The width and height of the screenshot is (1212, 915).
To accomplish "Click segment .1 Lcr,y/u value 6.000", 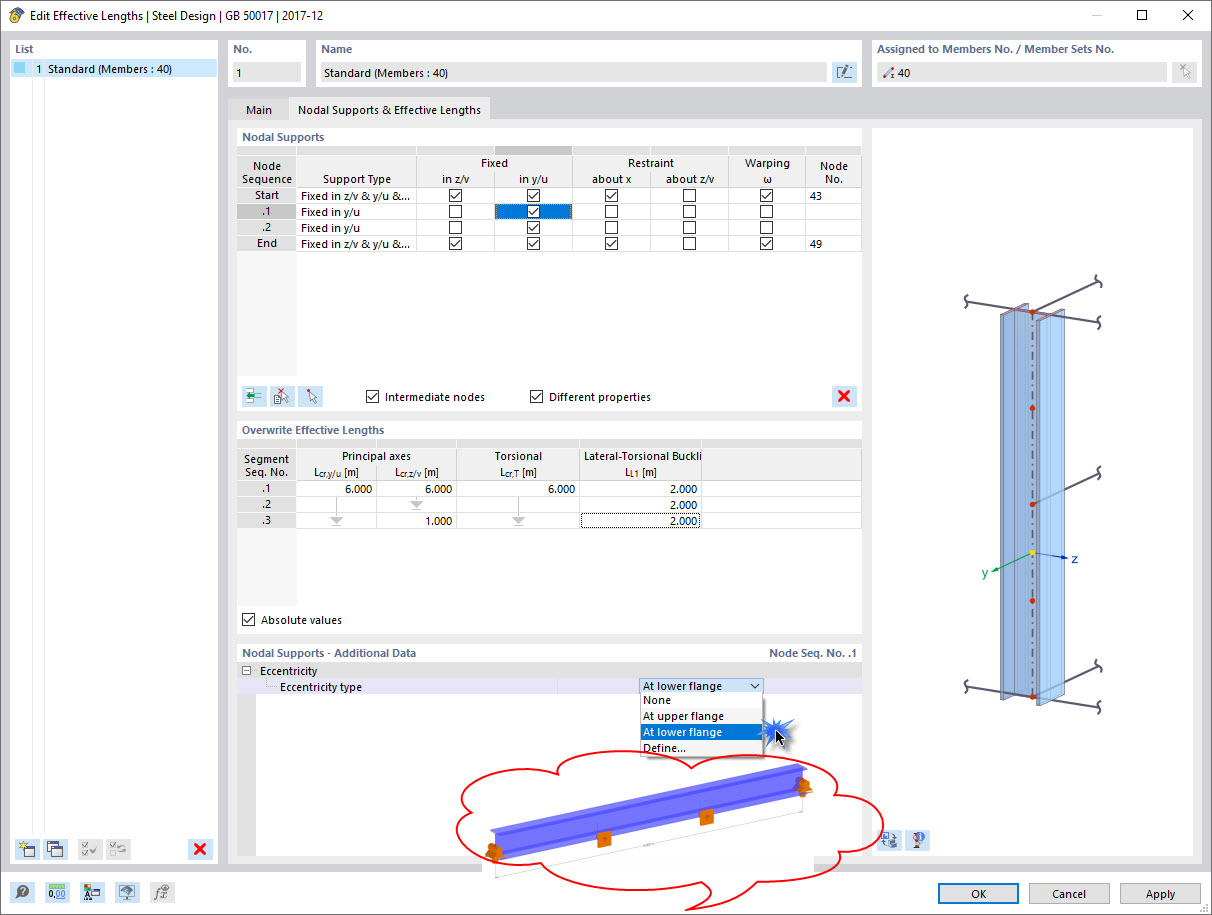I will 336,489.
